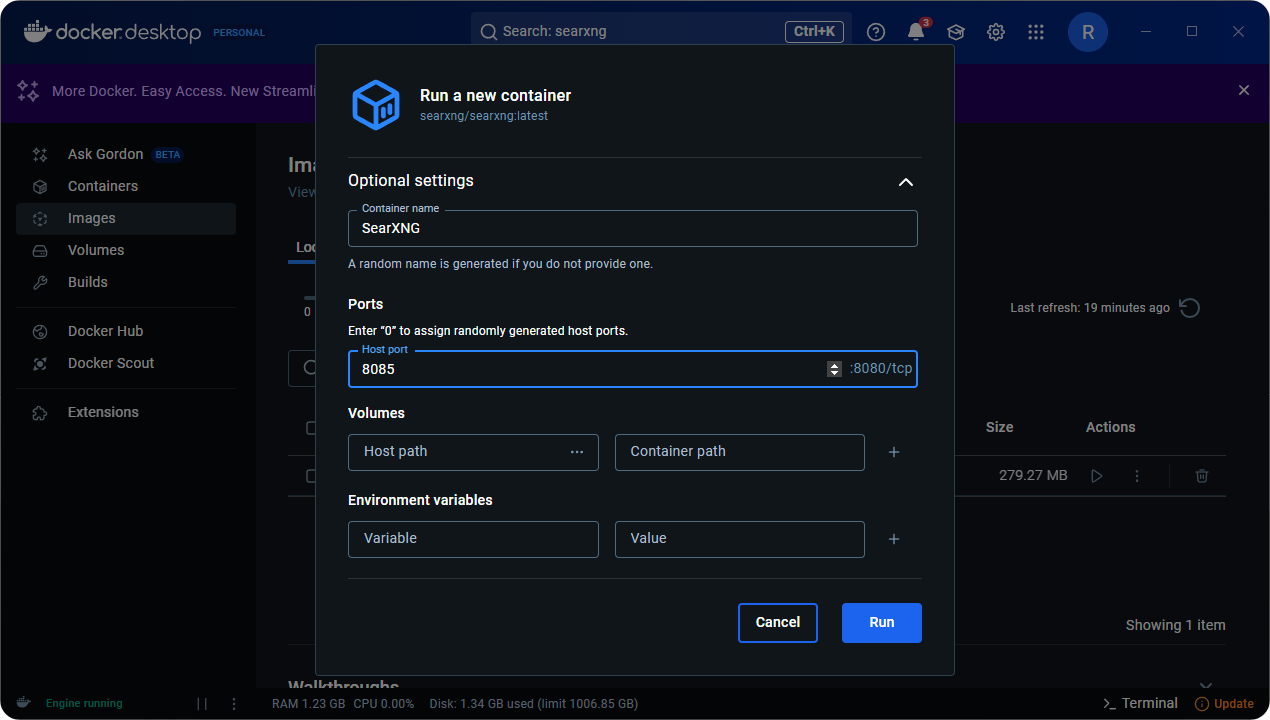Browse host path with ellipsis icon
This screenshot has height=720, width=1270.
577,452
